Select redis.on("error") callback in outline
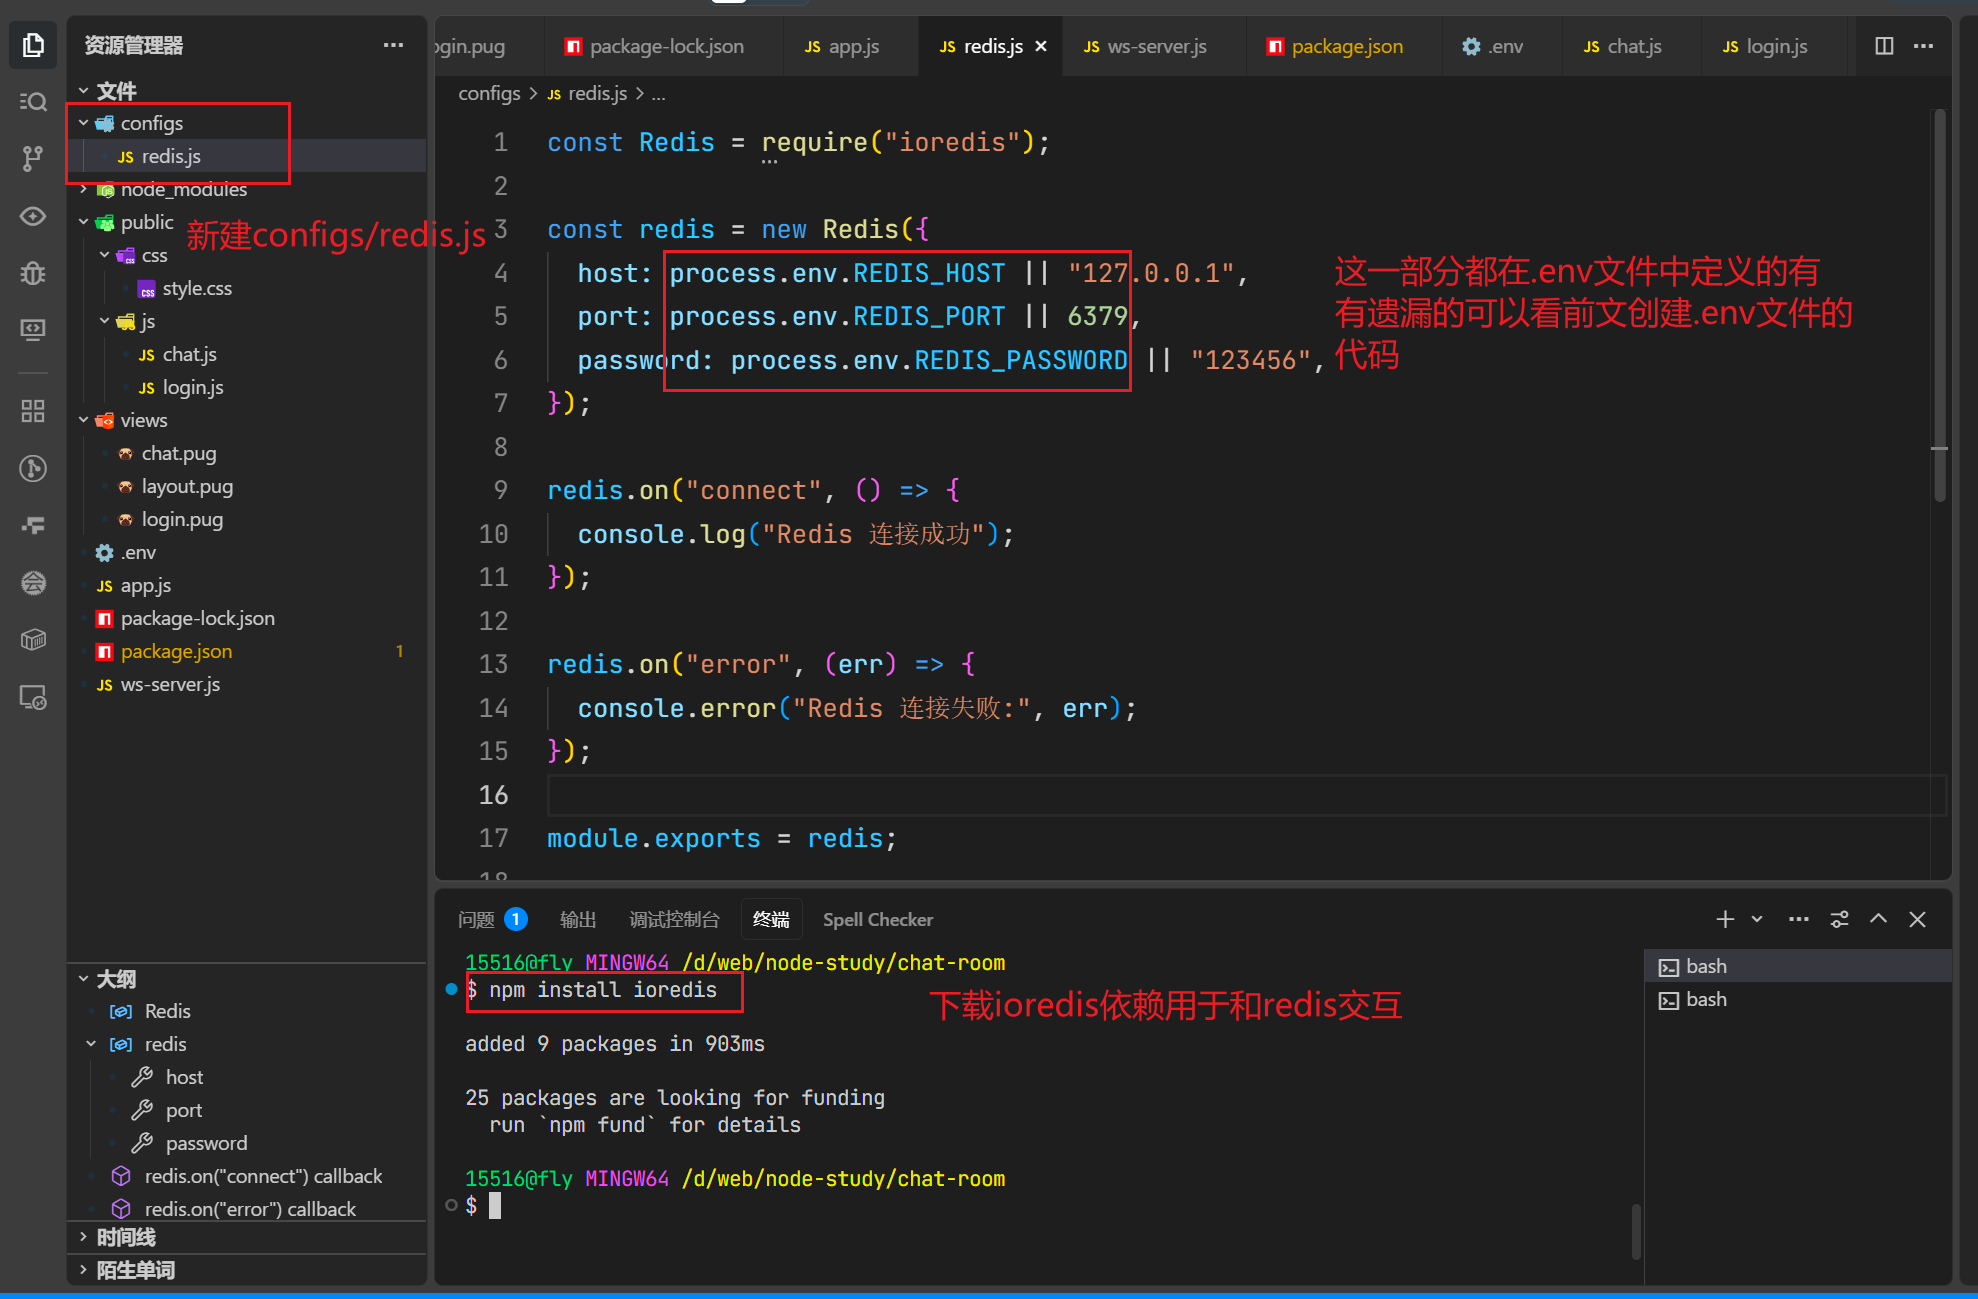The width and height of the screenshot is (1978, 1299). point(250,1208)
